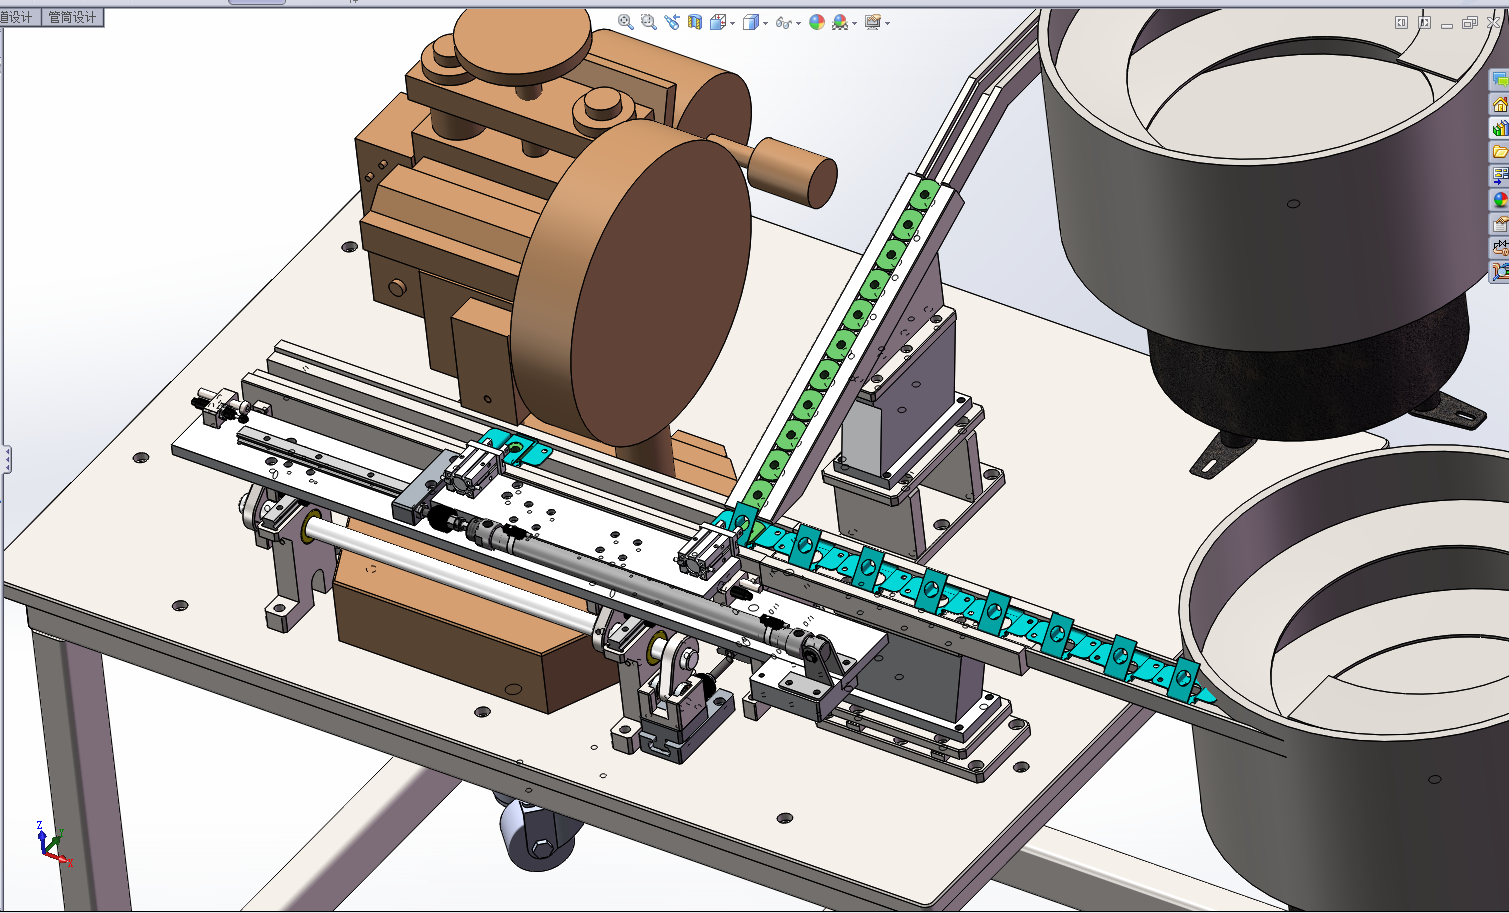Click the tile-left document window button
This screenshot has height=913, width=1509.
coord(1401,22)
